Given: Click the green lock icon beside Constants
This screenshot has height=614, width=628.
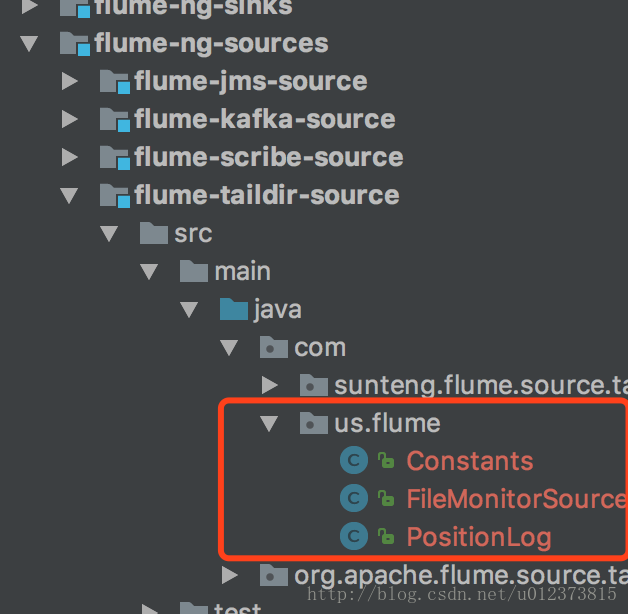Looking at the screenshot, I should click(386, 460).
